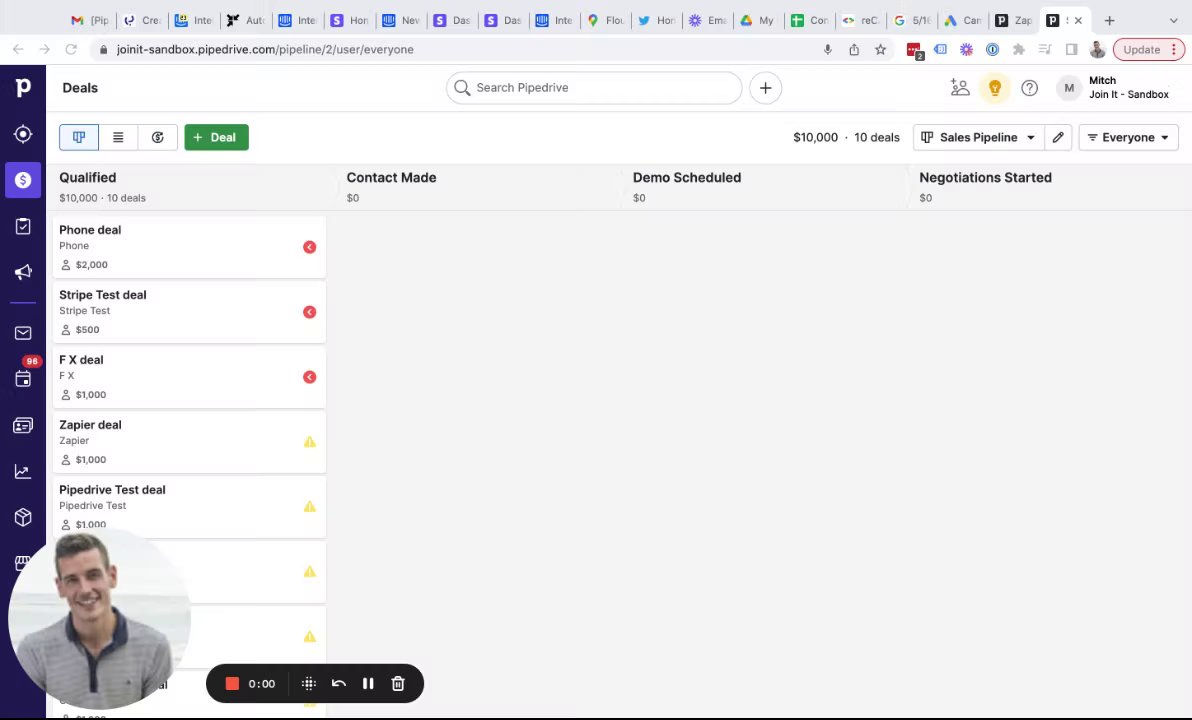Screen dimensions: 1192x720
Task: Stop the screen recording
Action: 232,684
